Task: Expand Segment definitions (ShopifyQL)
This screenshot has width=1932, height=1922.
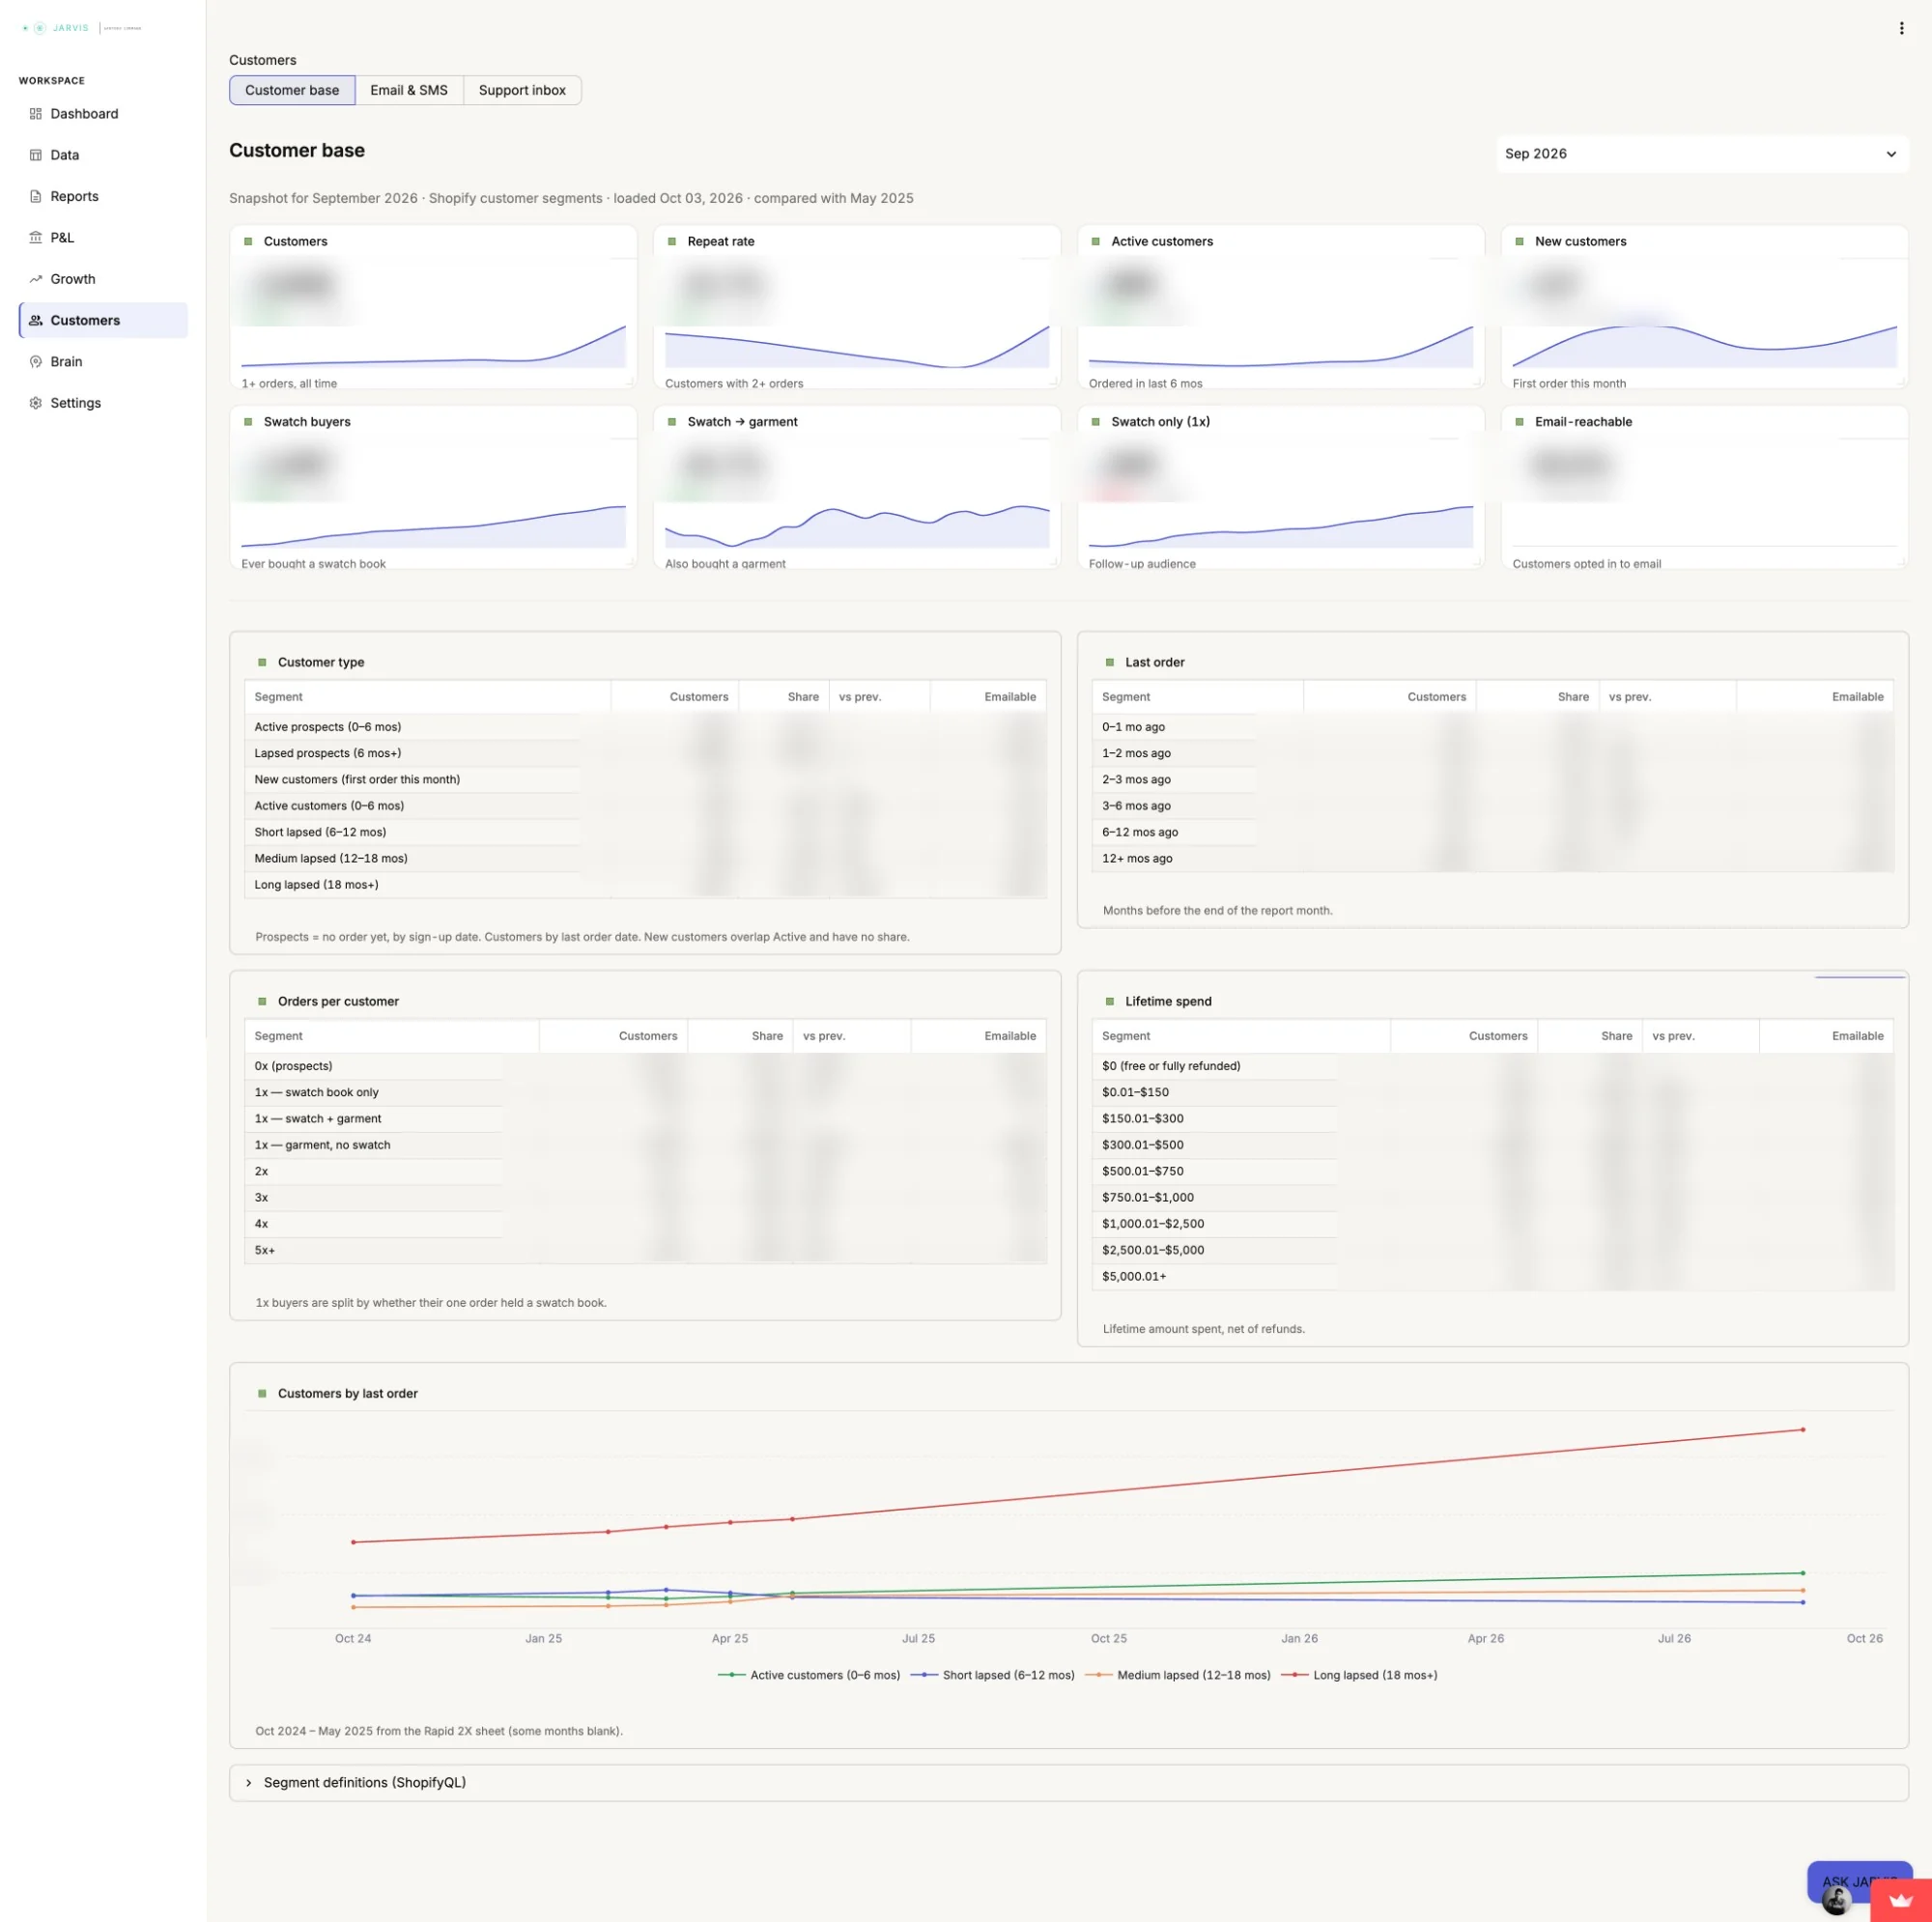Action: [x=1068, y=1783]
